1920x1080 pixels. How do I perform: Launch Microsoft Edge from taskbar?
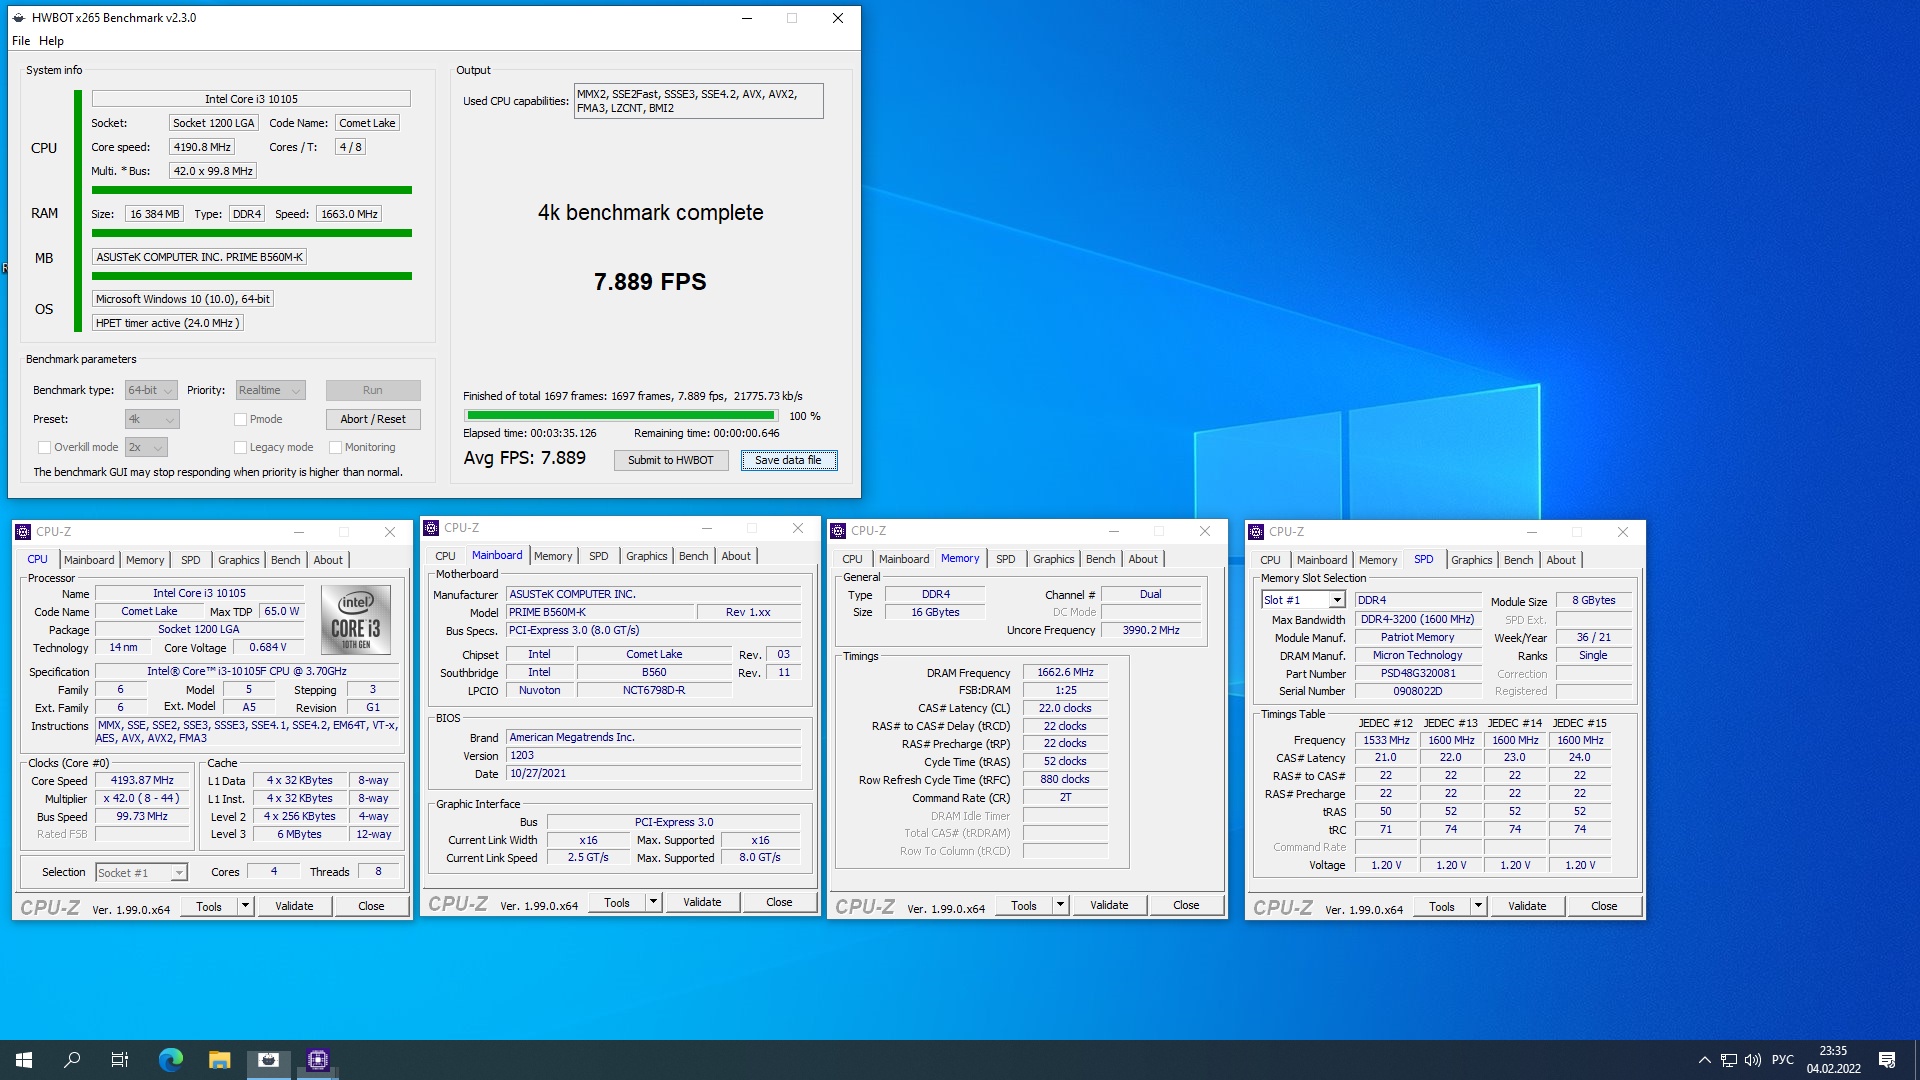click(171, 1060)
